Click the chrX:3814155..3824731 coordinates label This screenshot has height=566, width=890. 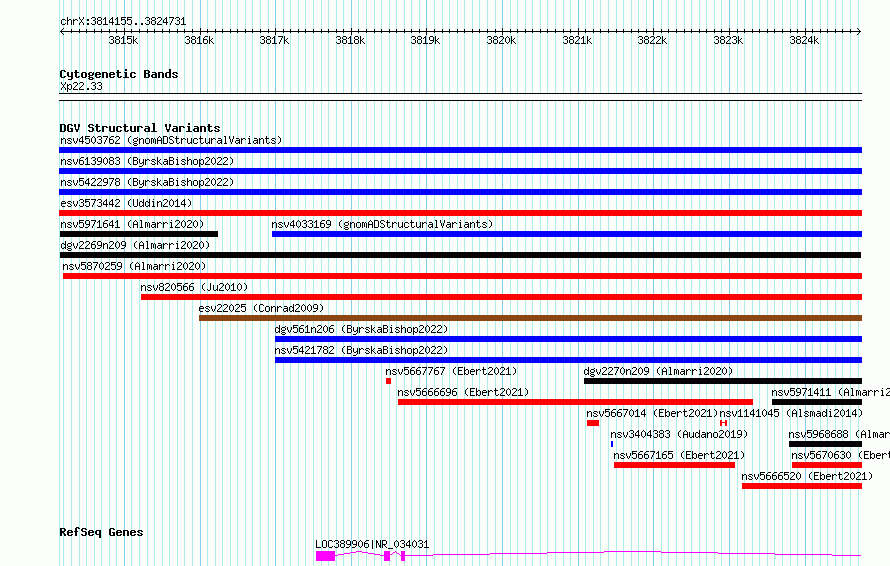[x=123, y=22]
